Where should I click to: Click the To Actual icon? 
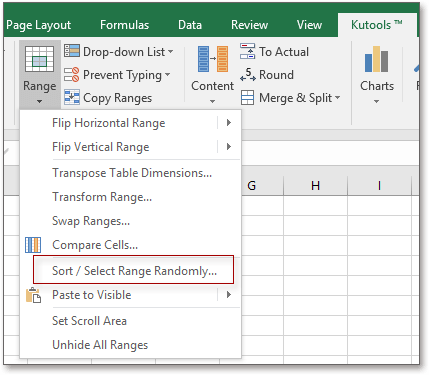[247, 51]
